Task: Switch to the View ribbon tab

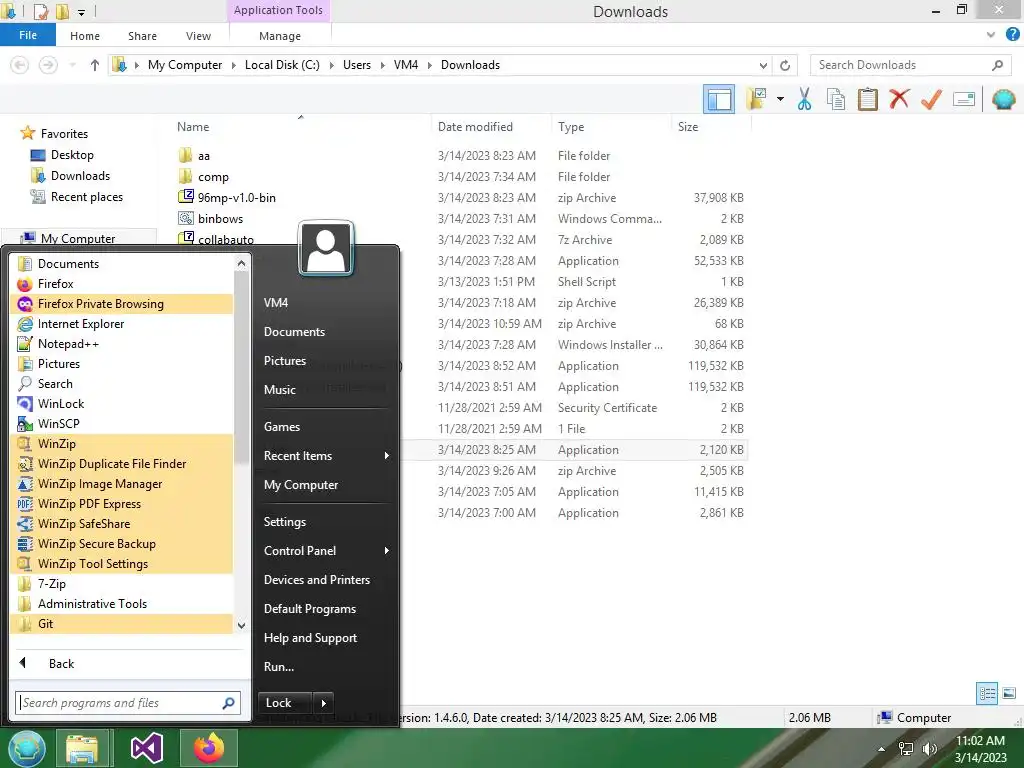Action: (x=199, y=36)
